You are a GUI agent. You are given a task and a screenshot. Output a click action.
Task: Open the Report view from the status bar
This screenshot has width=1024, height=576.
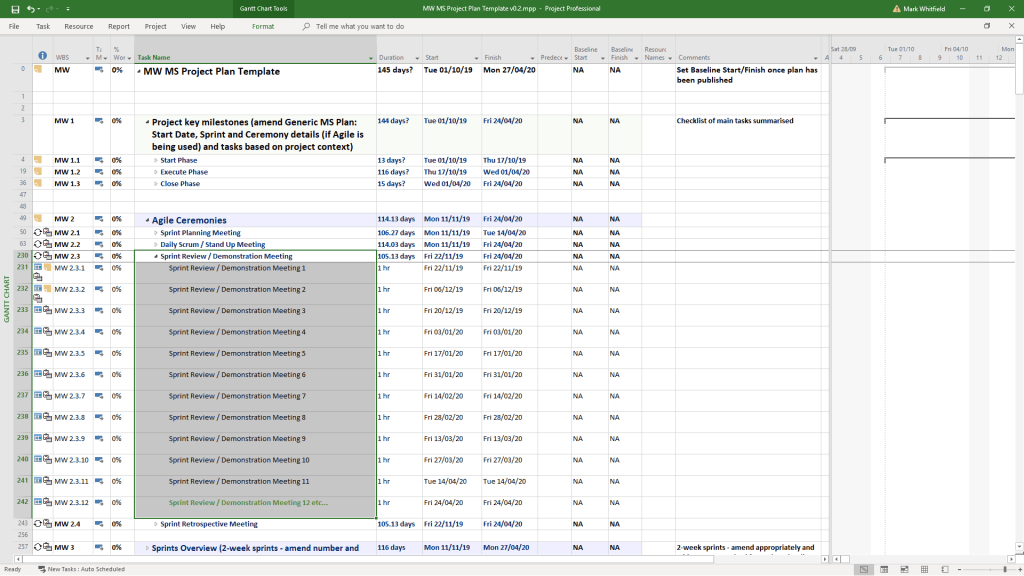[x=944, y=569]
